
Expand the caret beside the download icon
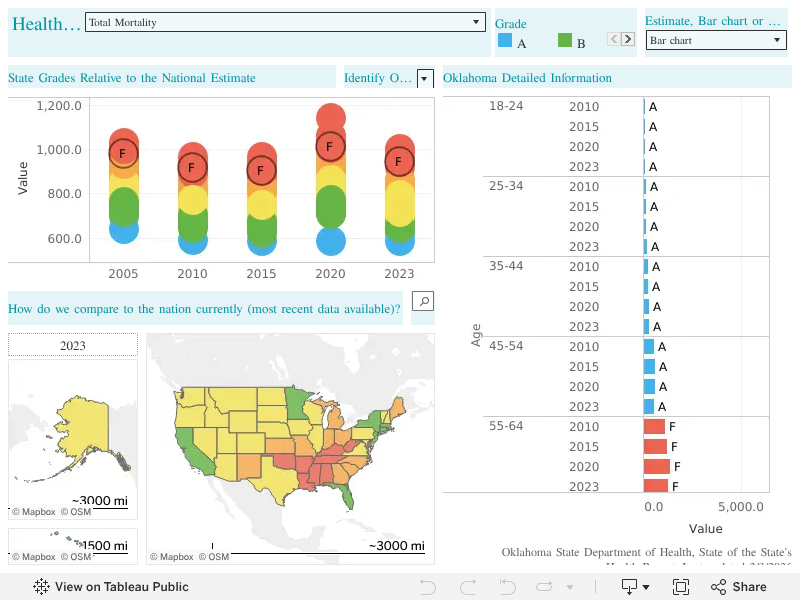(646, 587)
